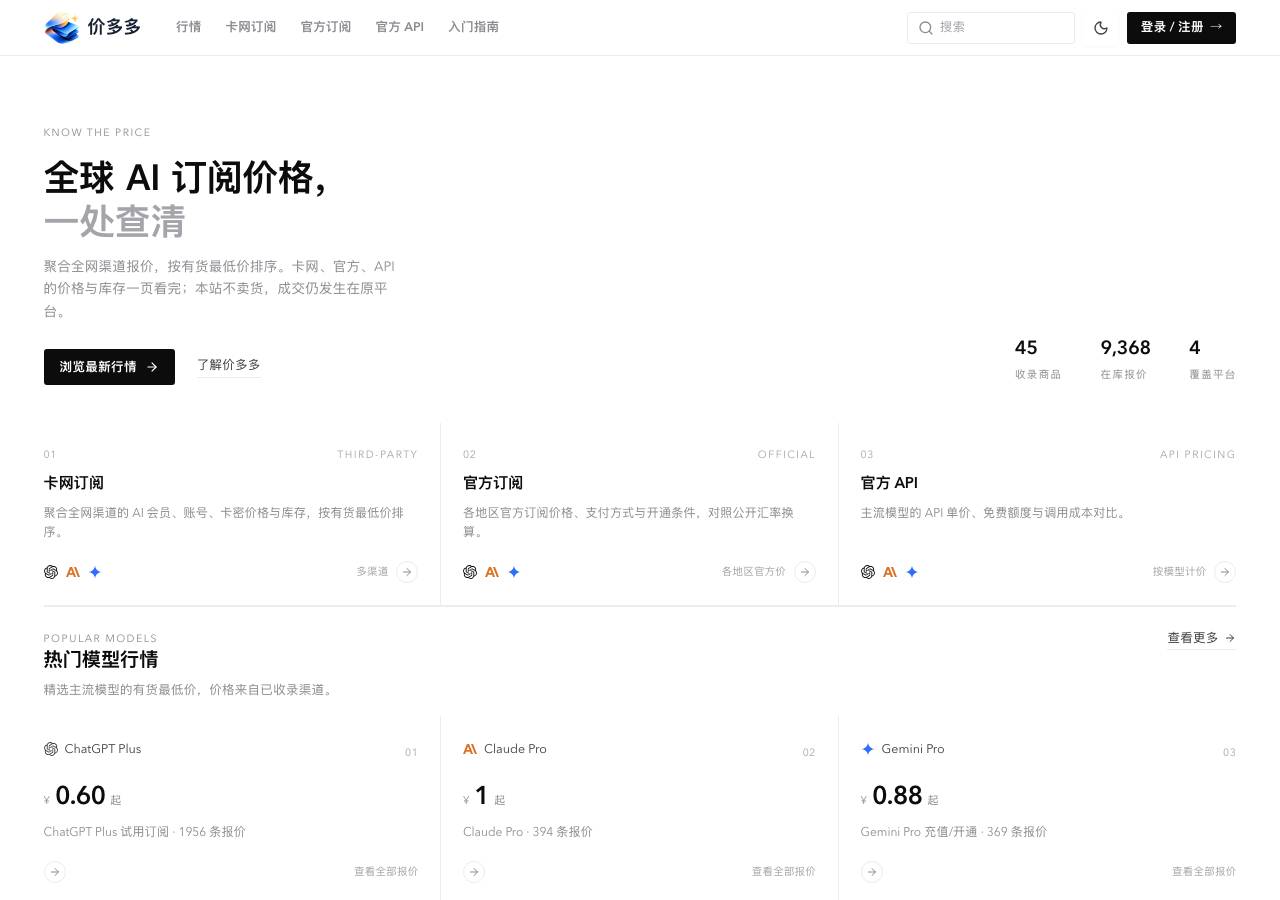Click the 4 覆盖平台 statistic
The width and height of the screenshot is (1280, 900).
point(1212,359)
